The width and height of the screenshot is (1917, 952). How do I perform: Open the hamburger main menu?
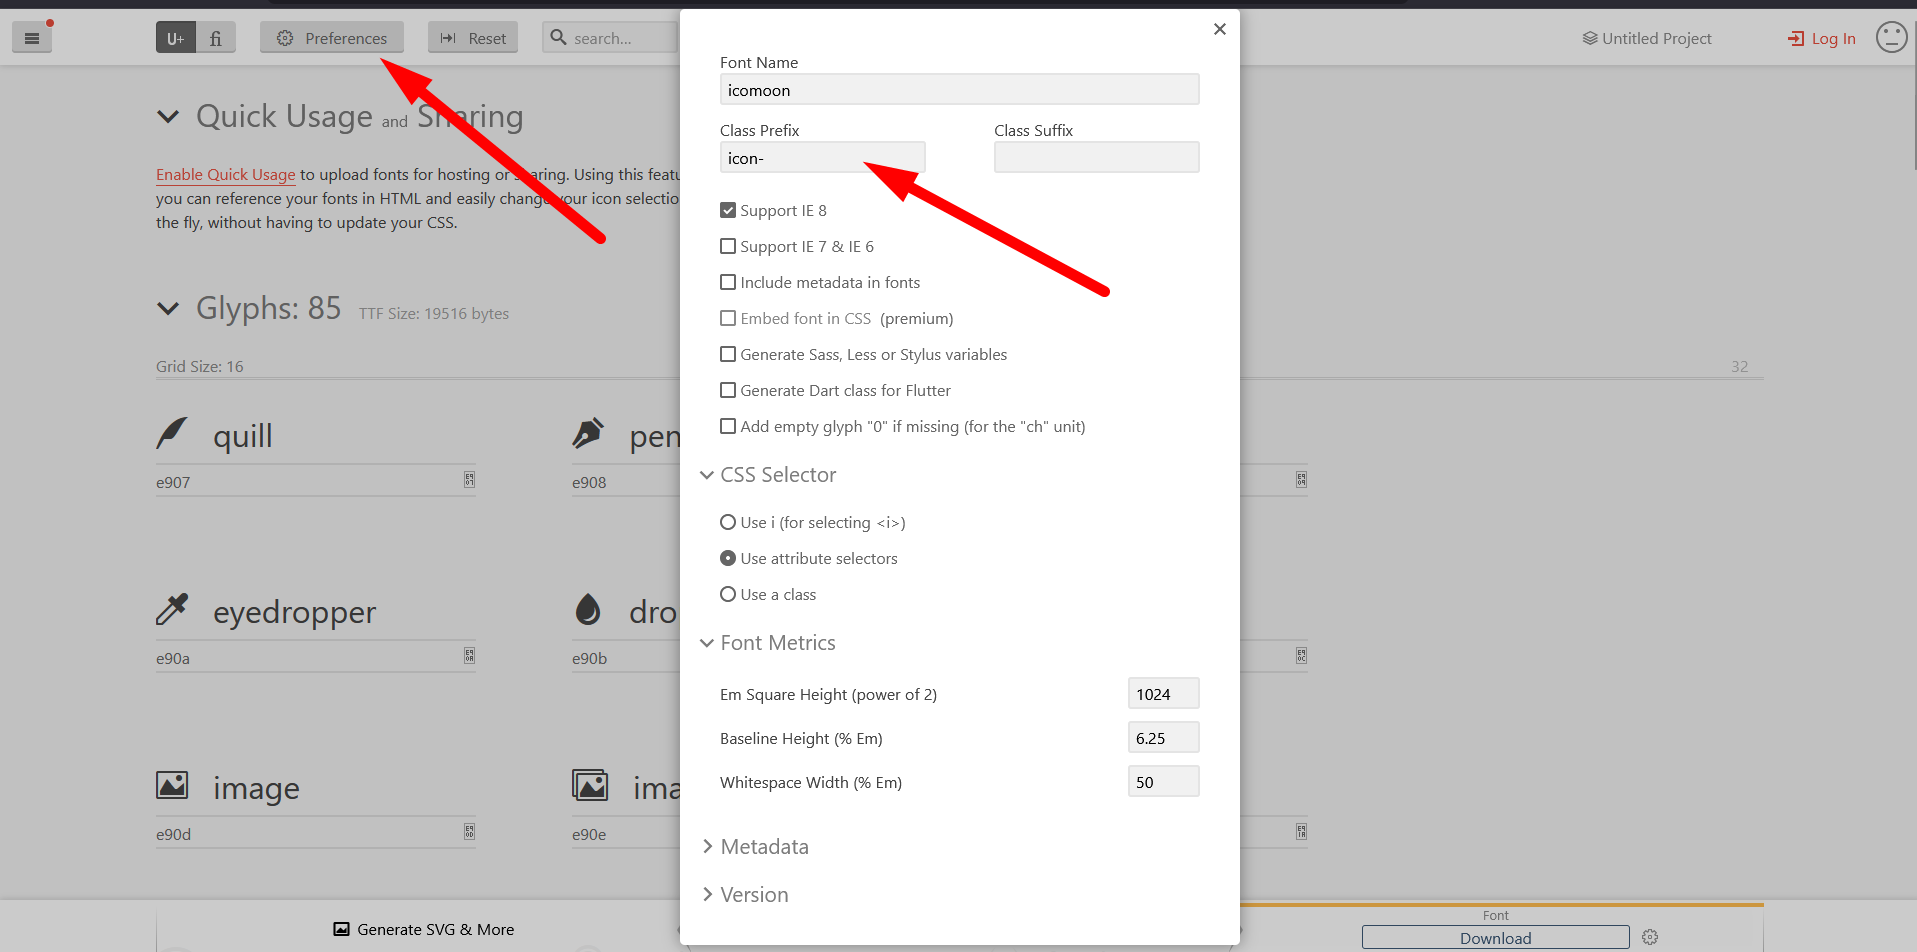tap(32, 38)
